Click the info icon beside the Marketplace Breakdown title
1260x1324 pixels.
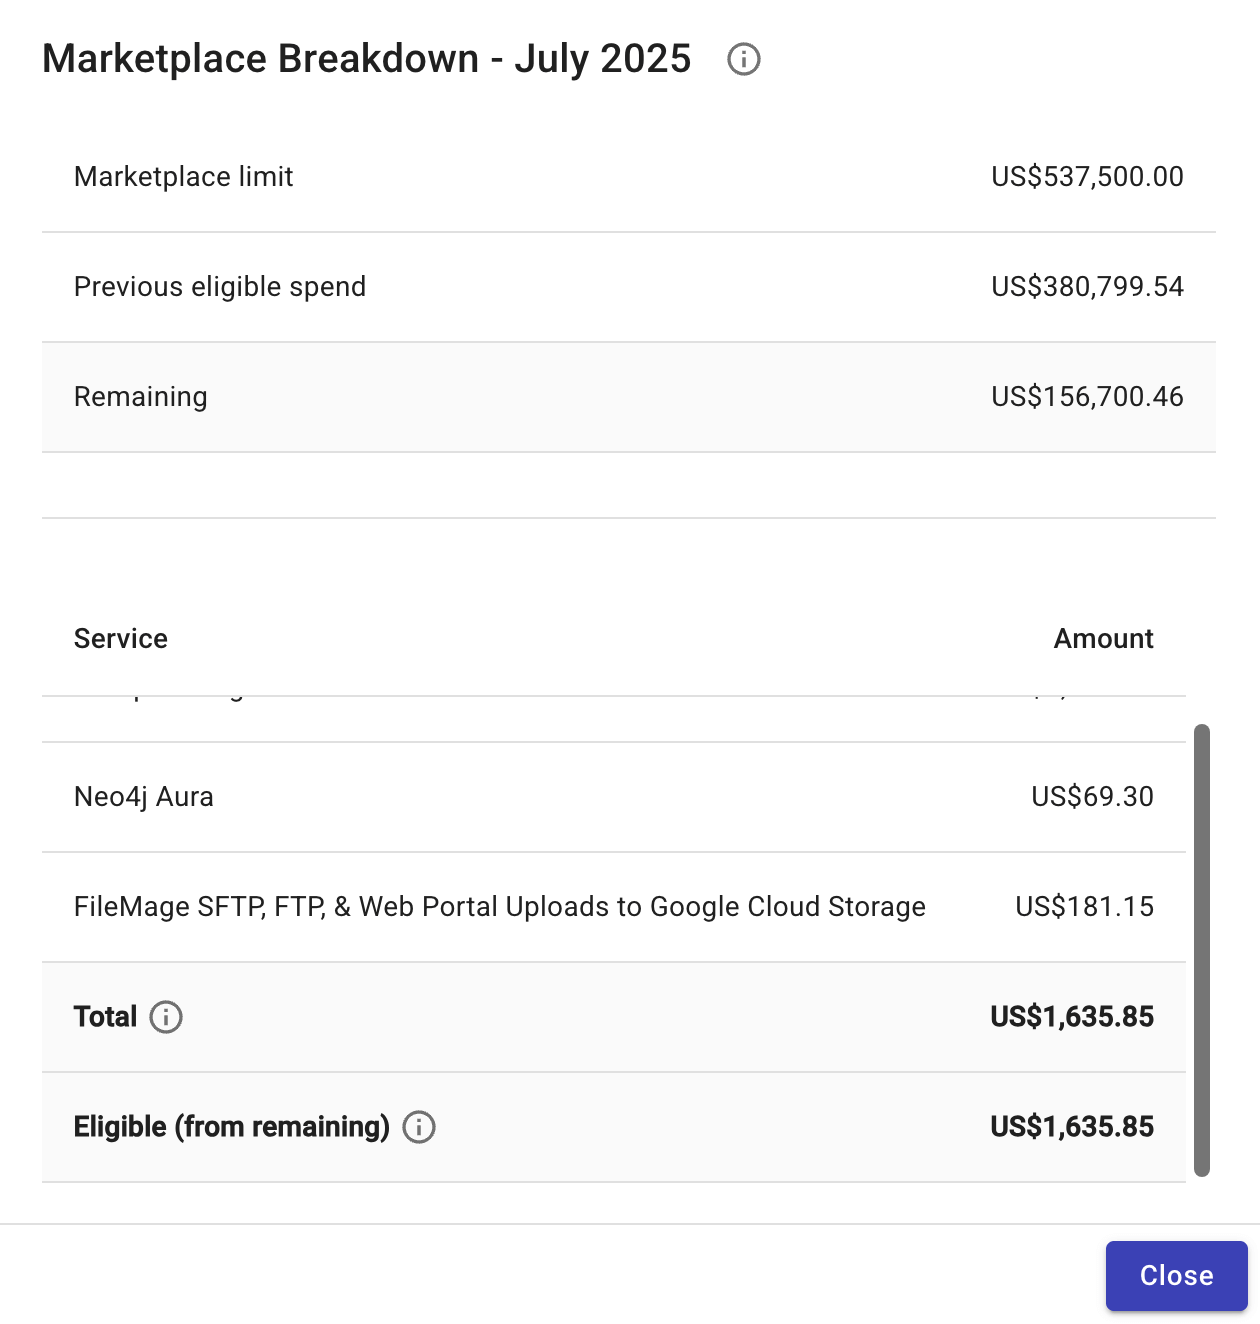pyautogui.click(x=743, y=60)
